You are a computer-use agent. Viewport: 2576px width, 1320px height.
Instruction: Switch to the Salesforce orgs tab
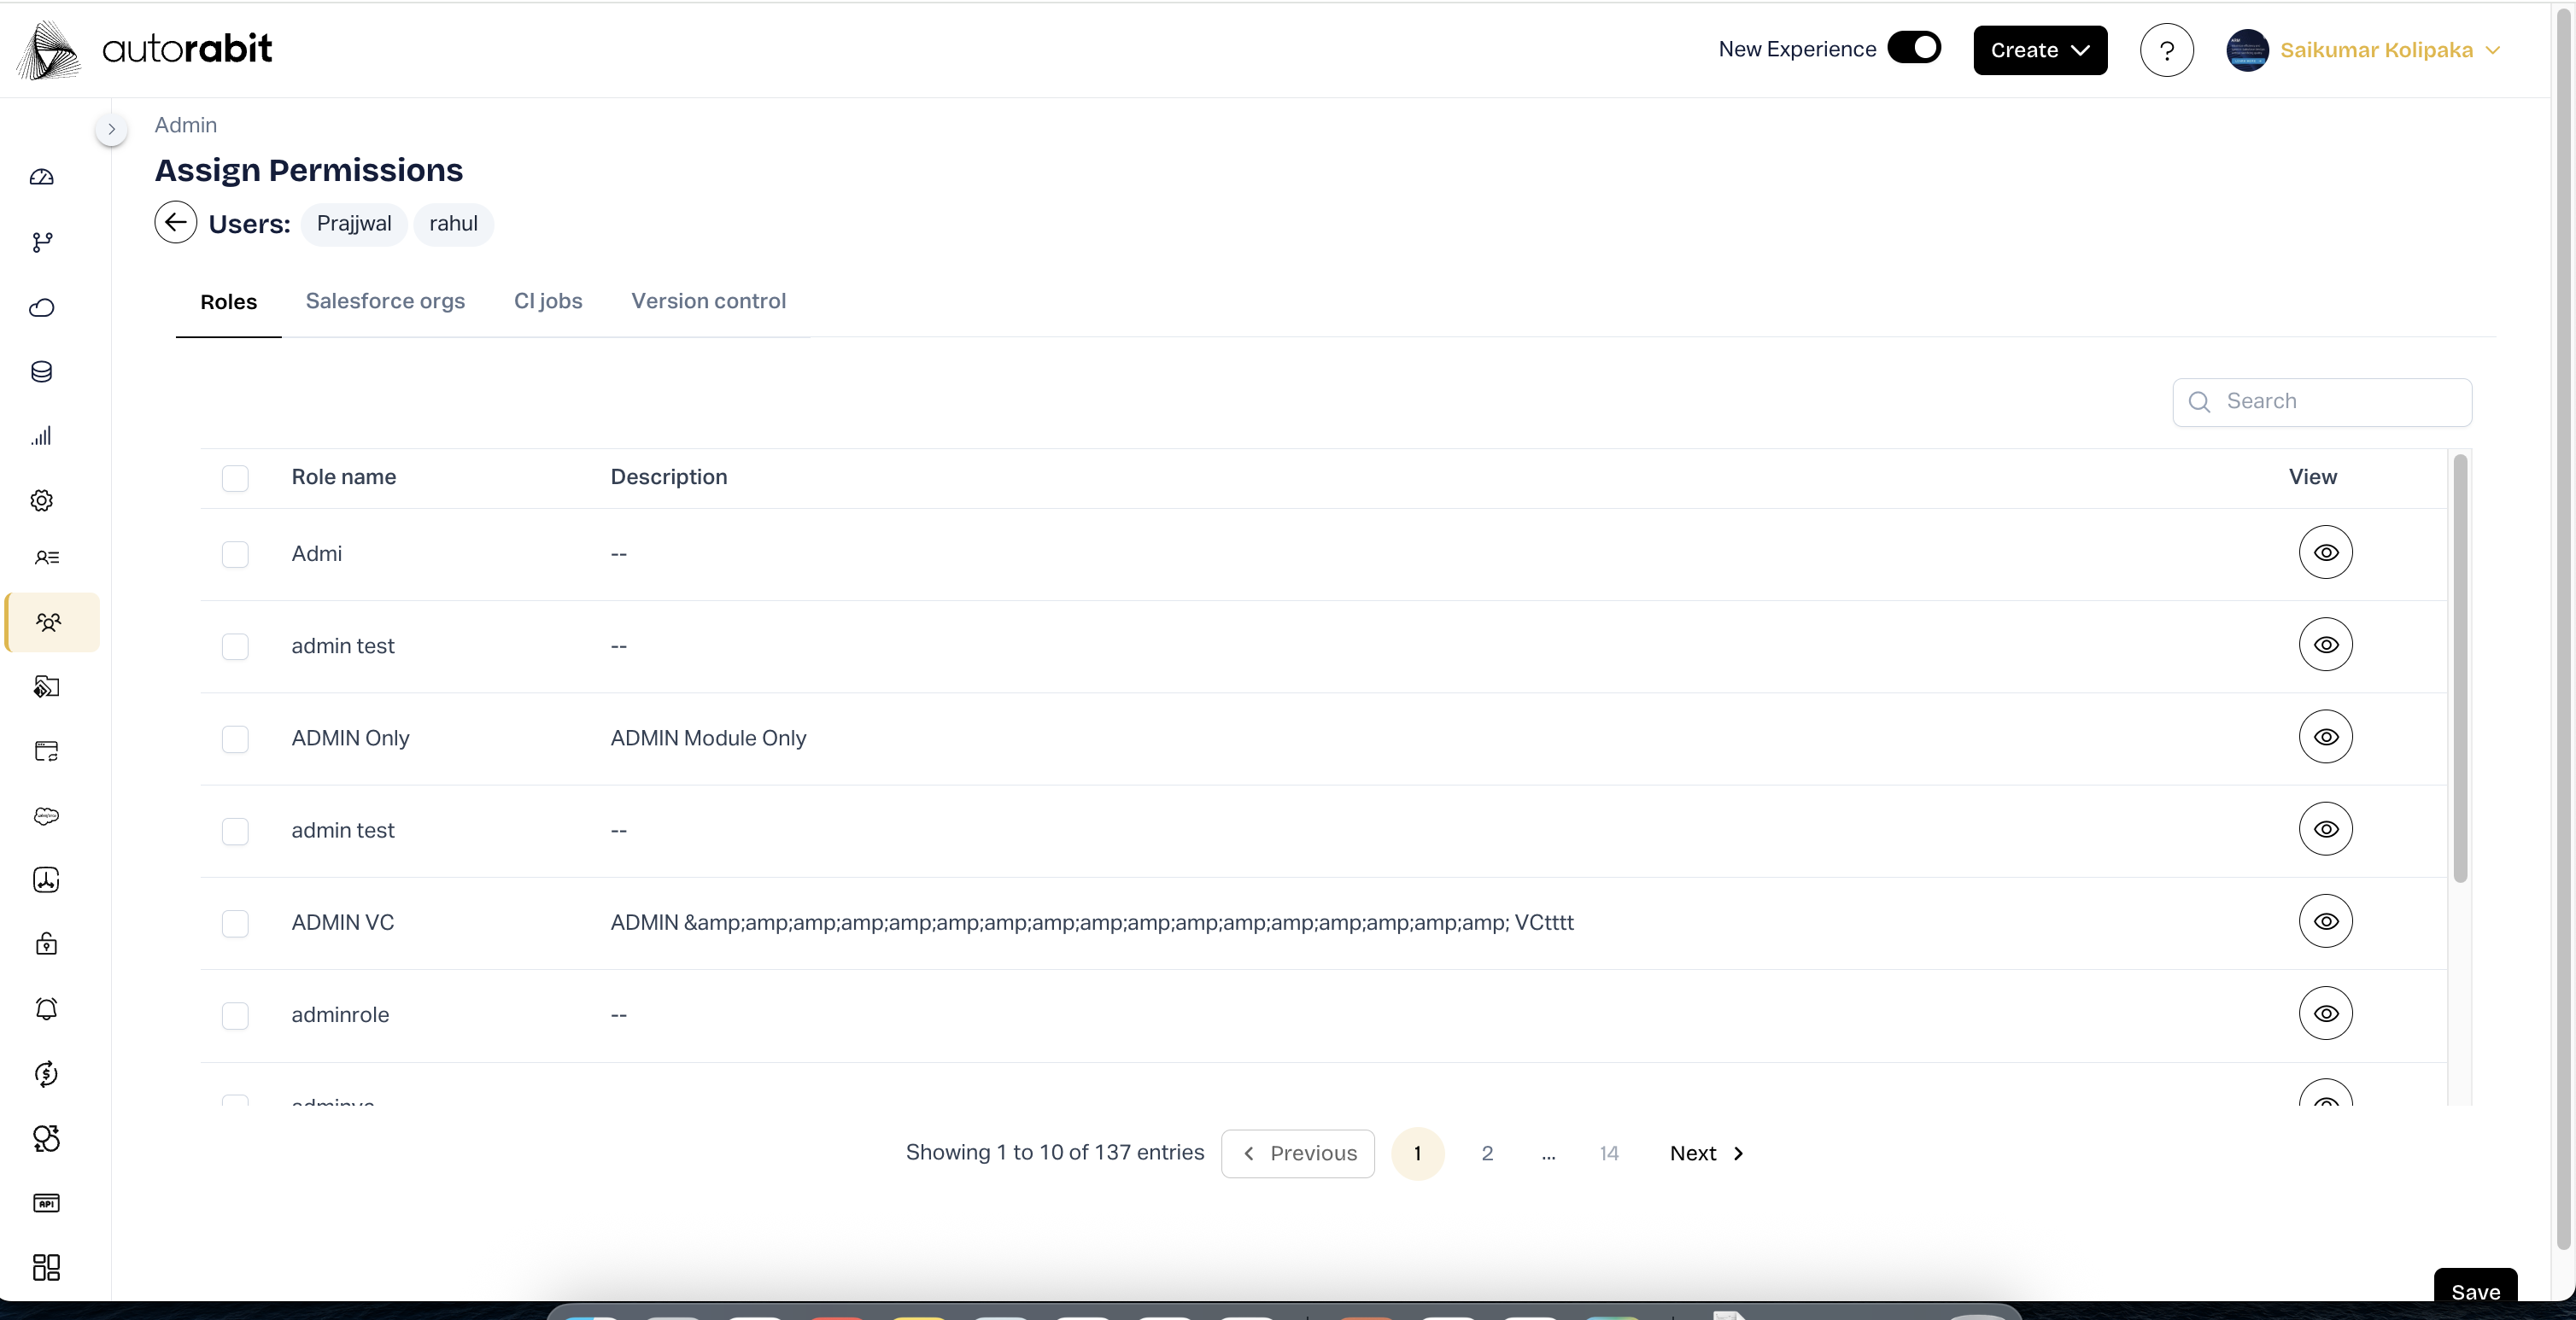pyautogui.click(x=385, y=301)
